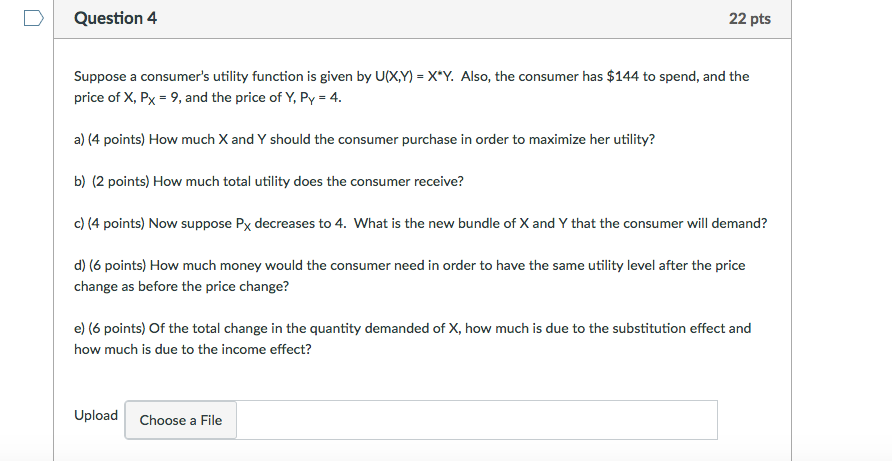Click part e) about total change in X
This screenshot has width=892, height=461.
point(412,328)
